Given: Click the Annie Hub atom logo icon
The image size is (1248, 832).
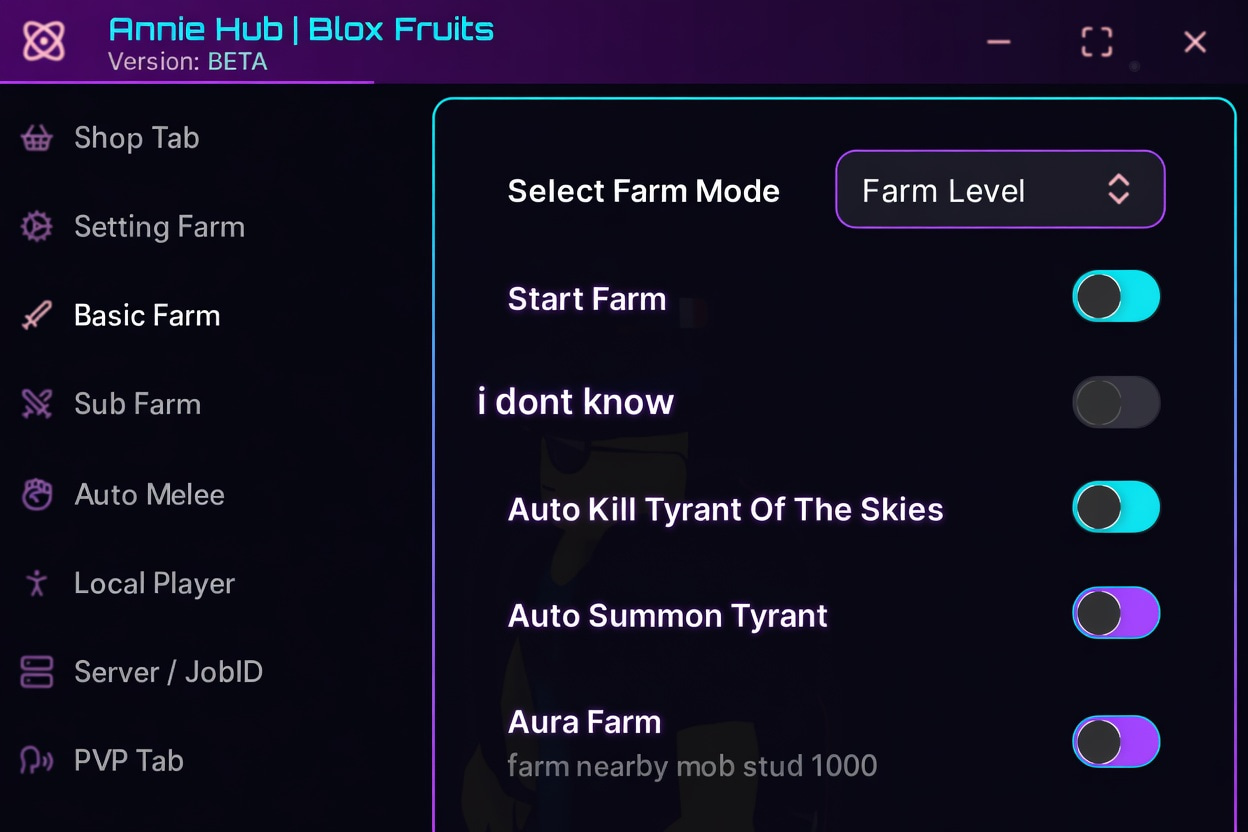Looking at the screenshot, I should [x=43, y=41].
